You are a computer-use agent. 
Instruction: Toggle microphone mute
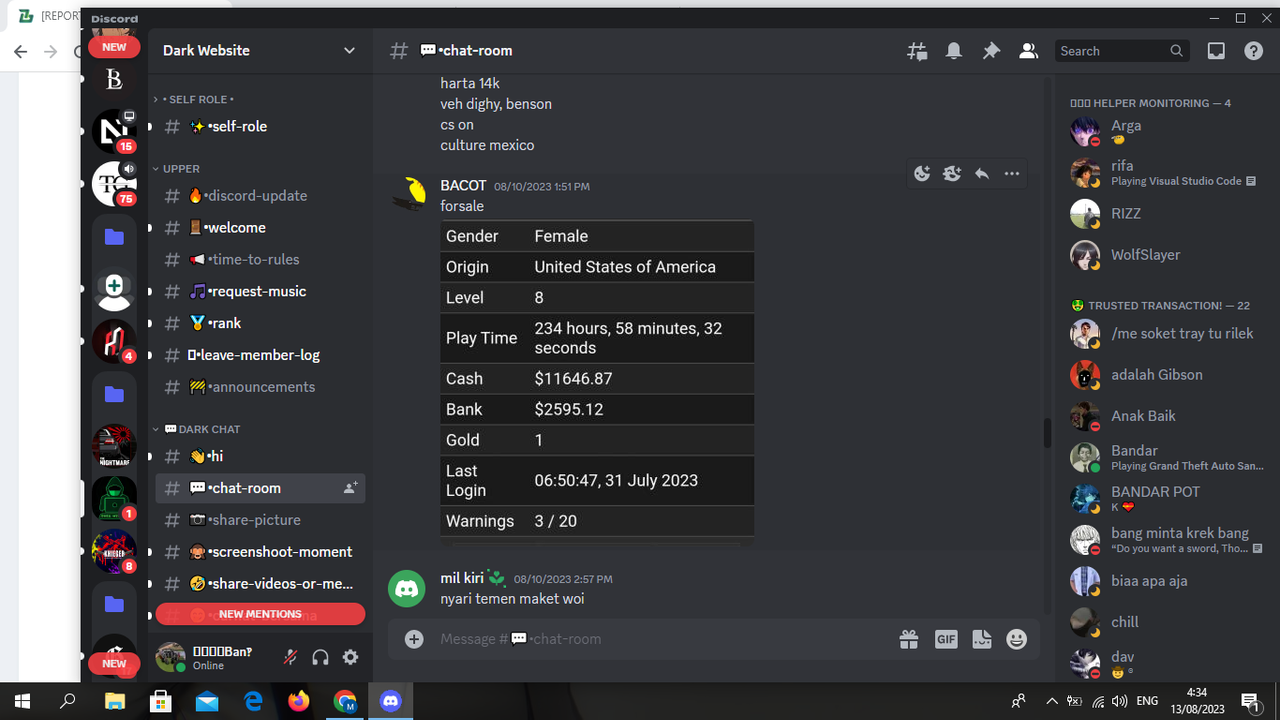[x=290, y=657]
